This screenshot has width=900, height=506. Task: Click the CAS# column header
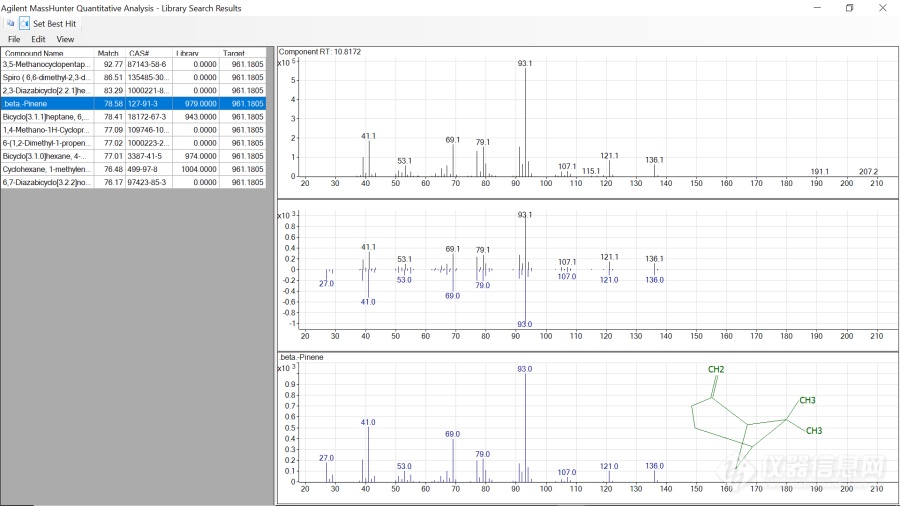click(x=149, y=53)
